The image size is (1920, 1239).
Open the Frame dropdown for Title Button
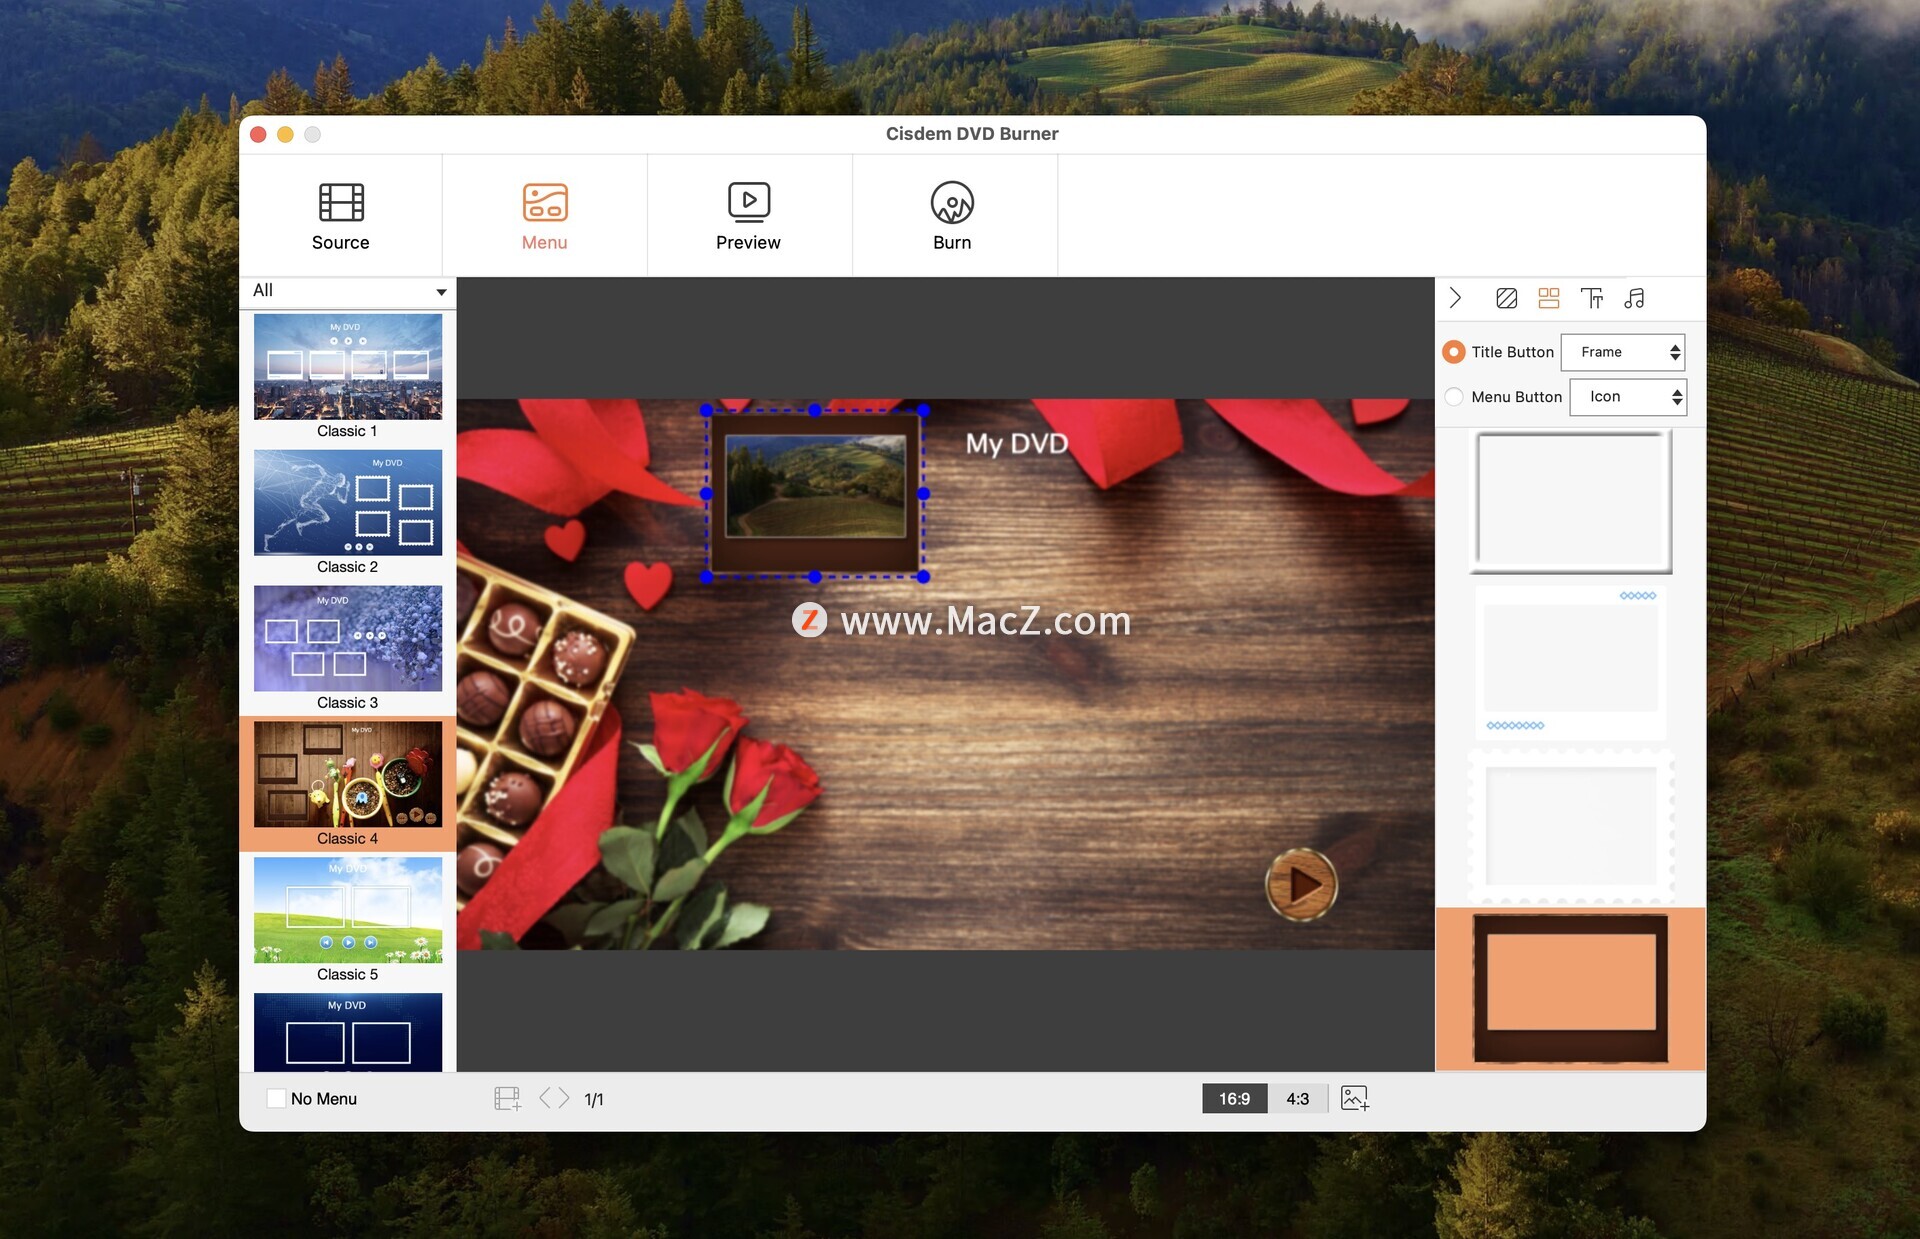click(1623, 352)
